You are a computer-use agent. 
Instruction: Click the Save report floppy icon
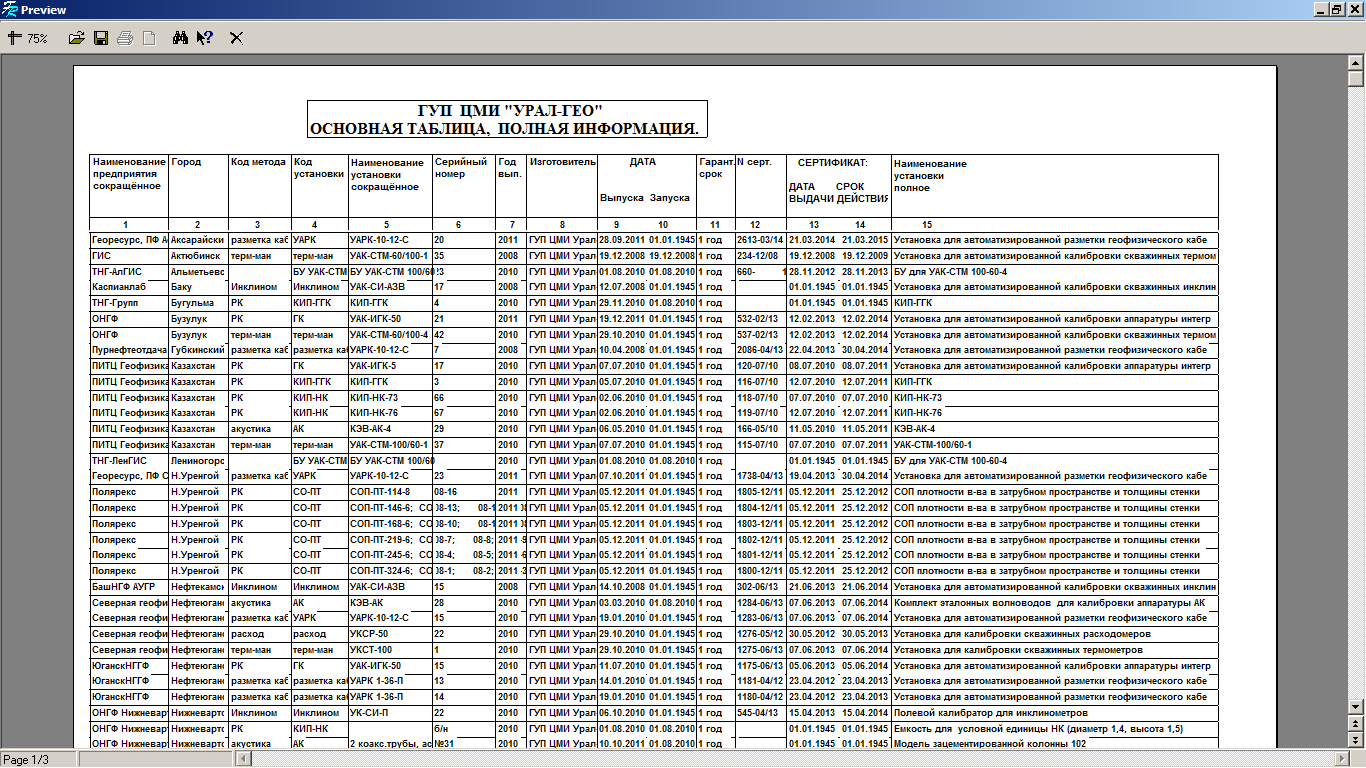coord(100,38)
